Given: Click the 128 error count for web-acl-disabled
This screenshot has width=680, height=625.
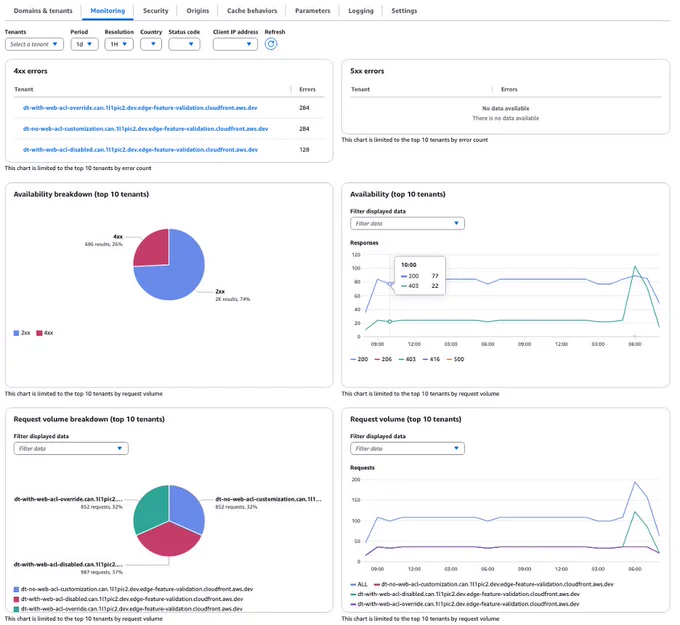Looking at the screenshot, I should click(x=304, y=150).
